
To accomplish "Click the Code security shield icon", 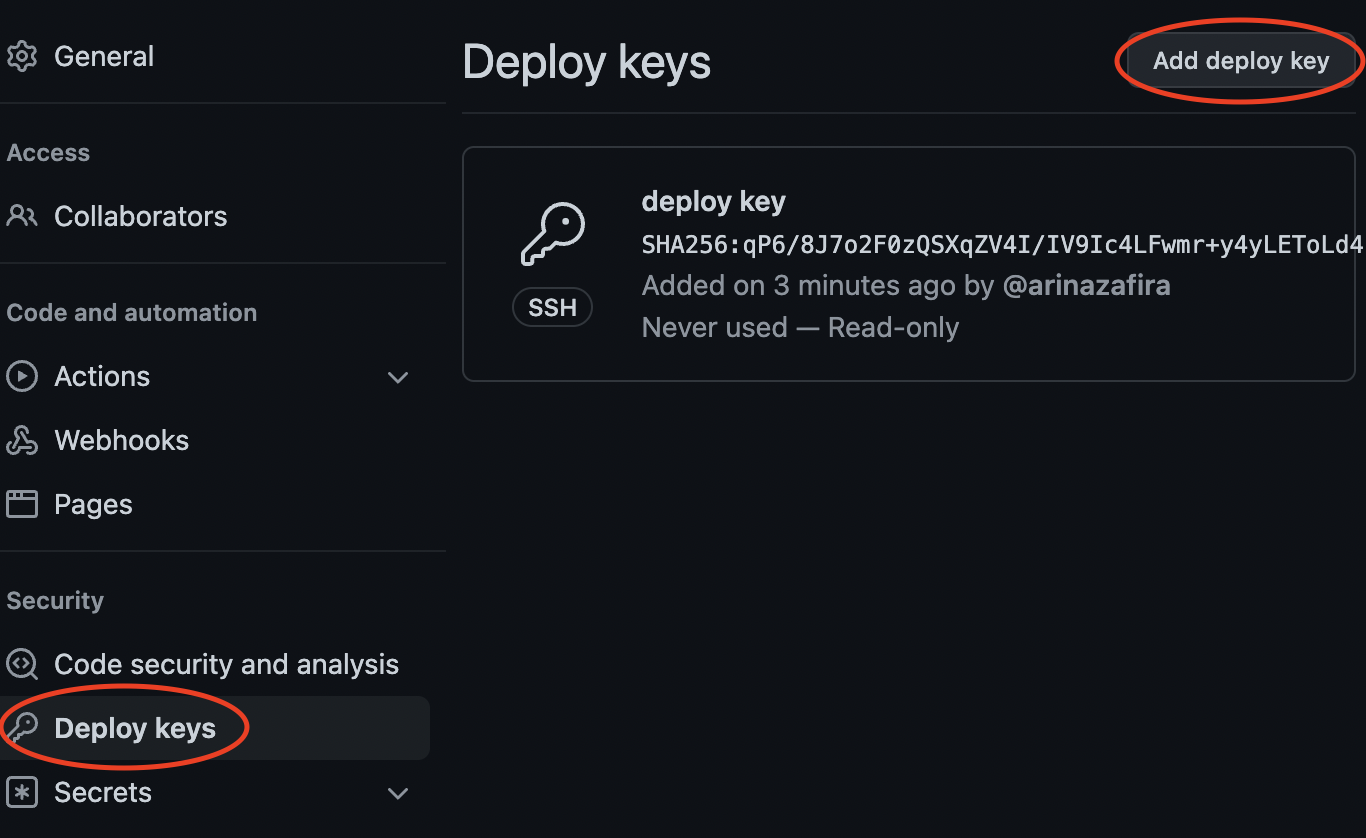I will coord(22,664).
